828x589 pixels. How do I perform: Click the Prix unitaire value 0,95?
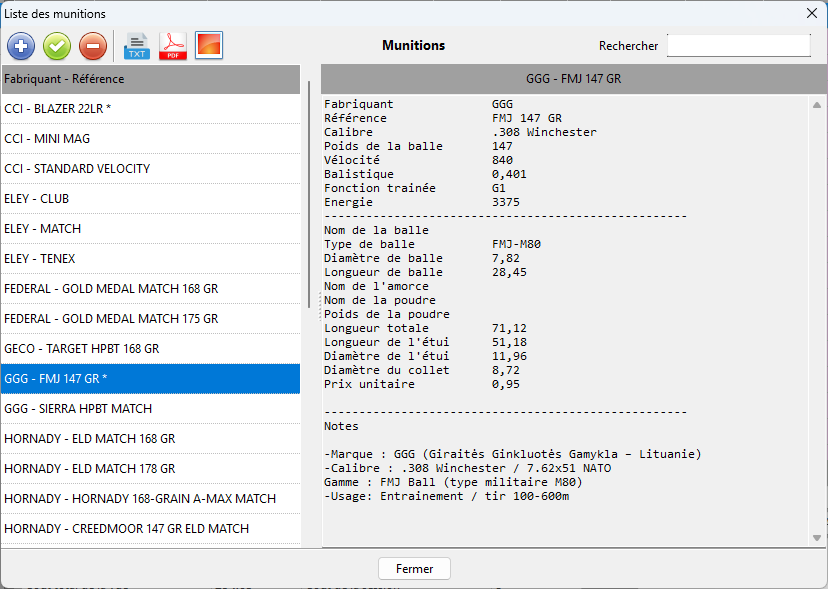click(x=506, y=384)
